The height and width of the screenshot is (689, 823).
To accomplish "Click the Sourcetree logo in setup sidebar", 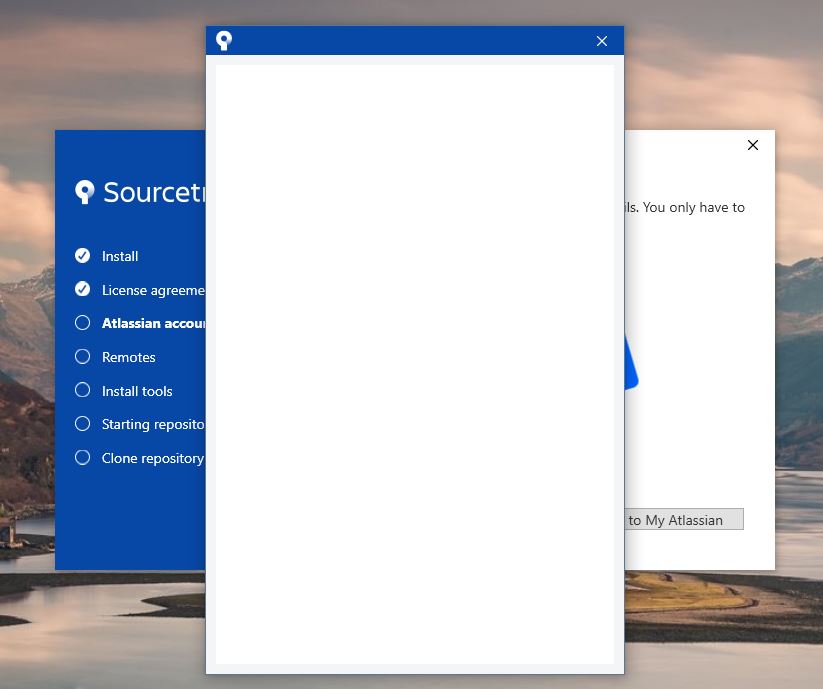I will tap(85, 192).
